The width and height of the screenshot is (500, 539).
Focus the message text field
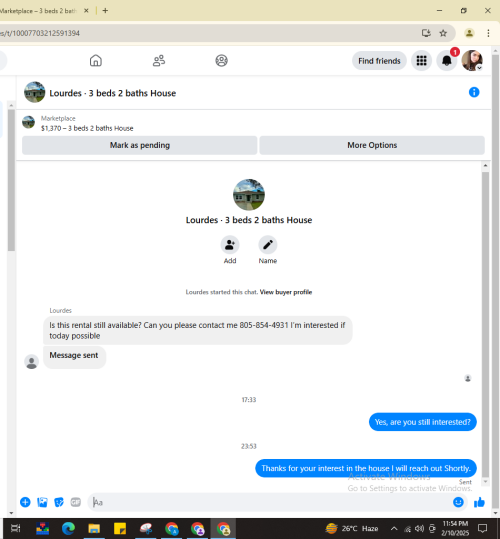270,503
